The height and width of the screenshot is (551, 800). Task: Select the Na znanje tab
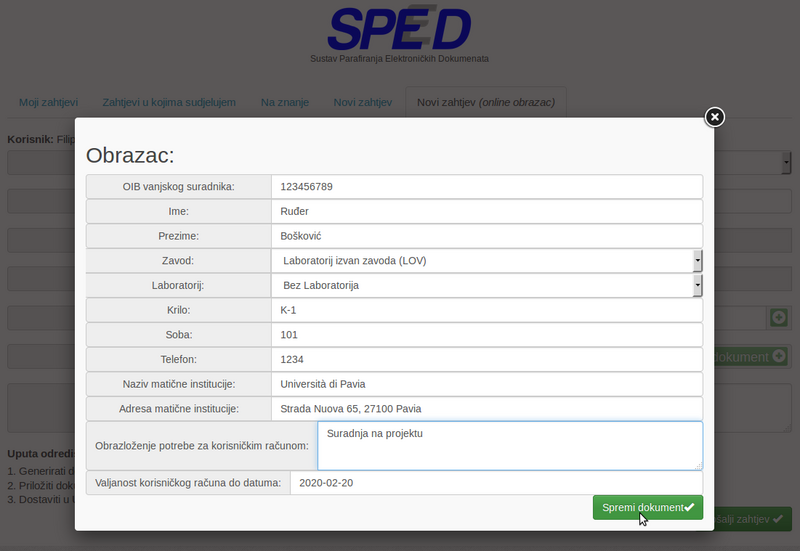(x=285, y=102)
